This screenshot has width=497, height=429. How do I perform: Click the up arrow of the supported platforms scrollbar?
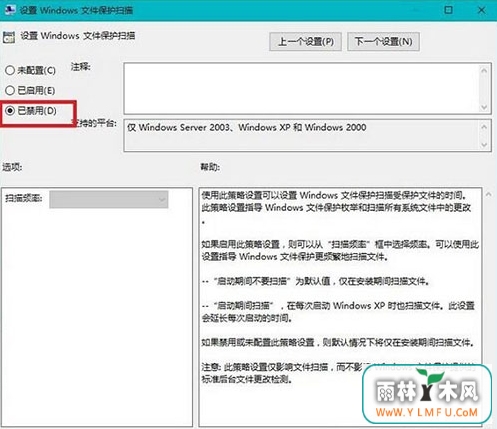[x=485, y=127]
